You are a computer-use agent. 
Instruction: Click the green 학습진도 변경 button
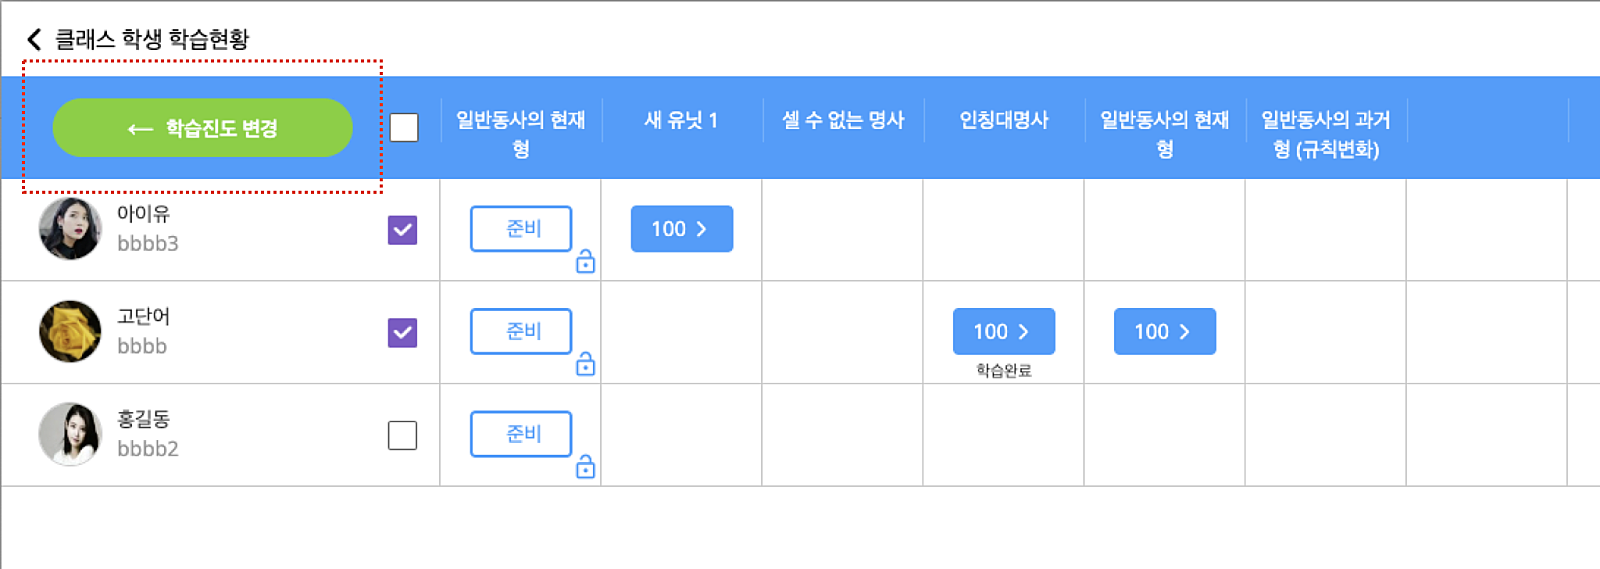[x=202, y=128]
